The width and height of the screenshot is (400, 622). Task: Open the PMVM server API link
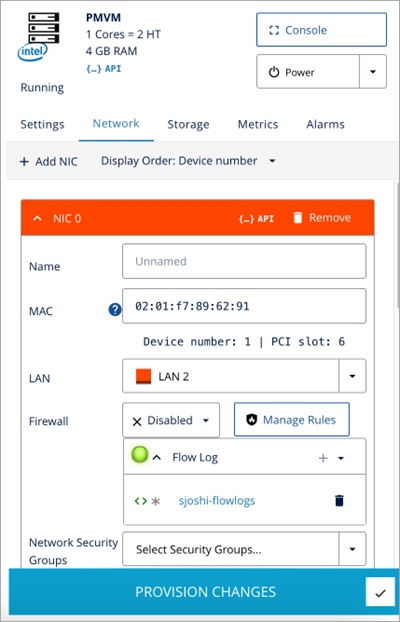point(104,69)
